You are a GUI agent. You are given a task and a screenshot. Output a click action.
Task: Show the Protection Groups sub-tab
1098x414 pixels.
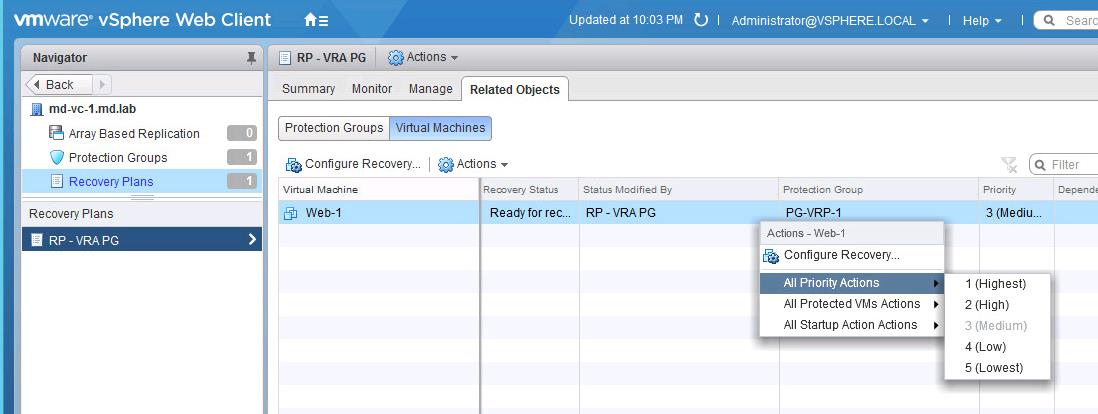[x=334, y=128]
